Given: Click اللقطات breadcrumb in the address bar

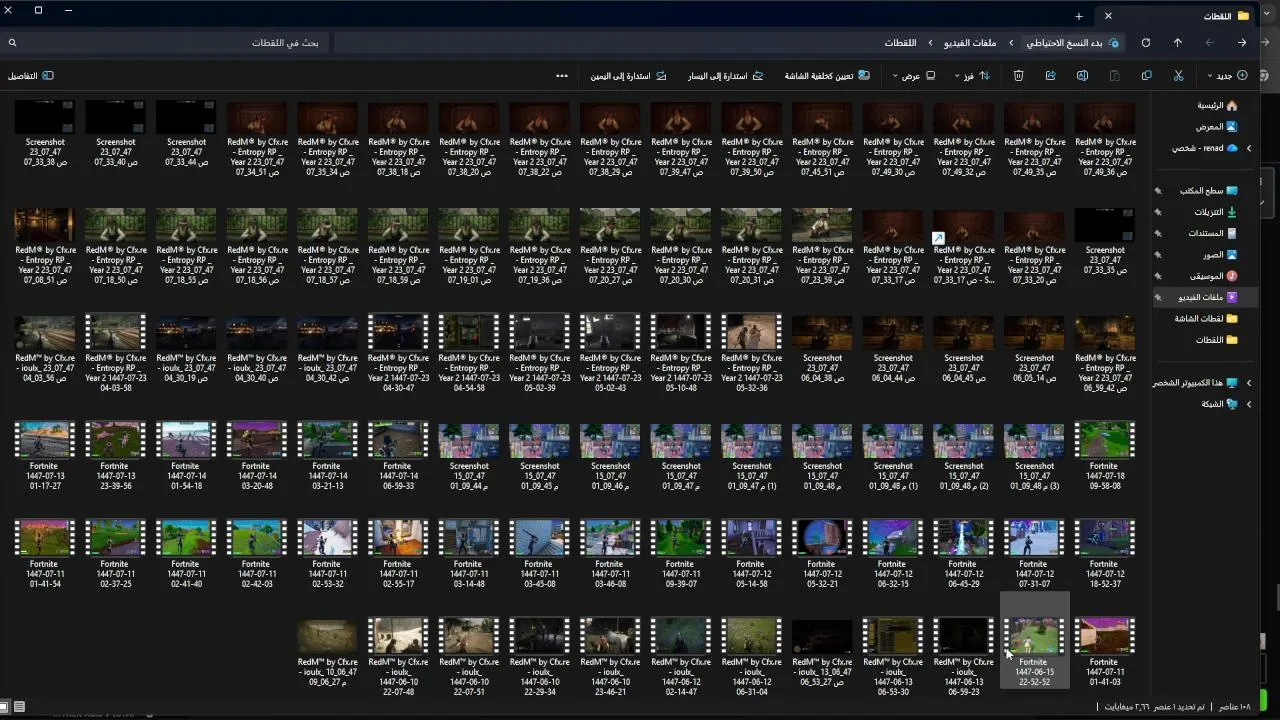Looking at the screenshot, I should tap(900, 43).
